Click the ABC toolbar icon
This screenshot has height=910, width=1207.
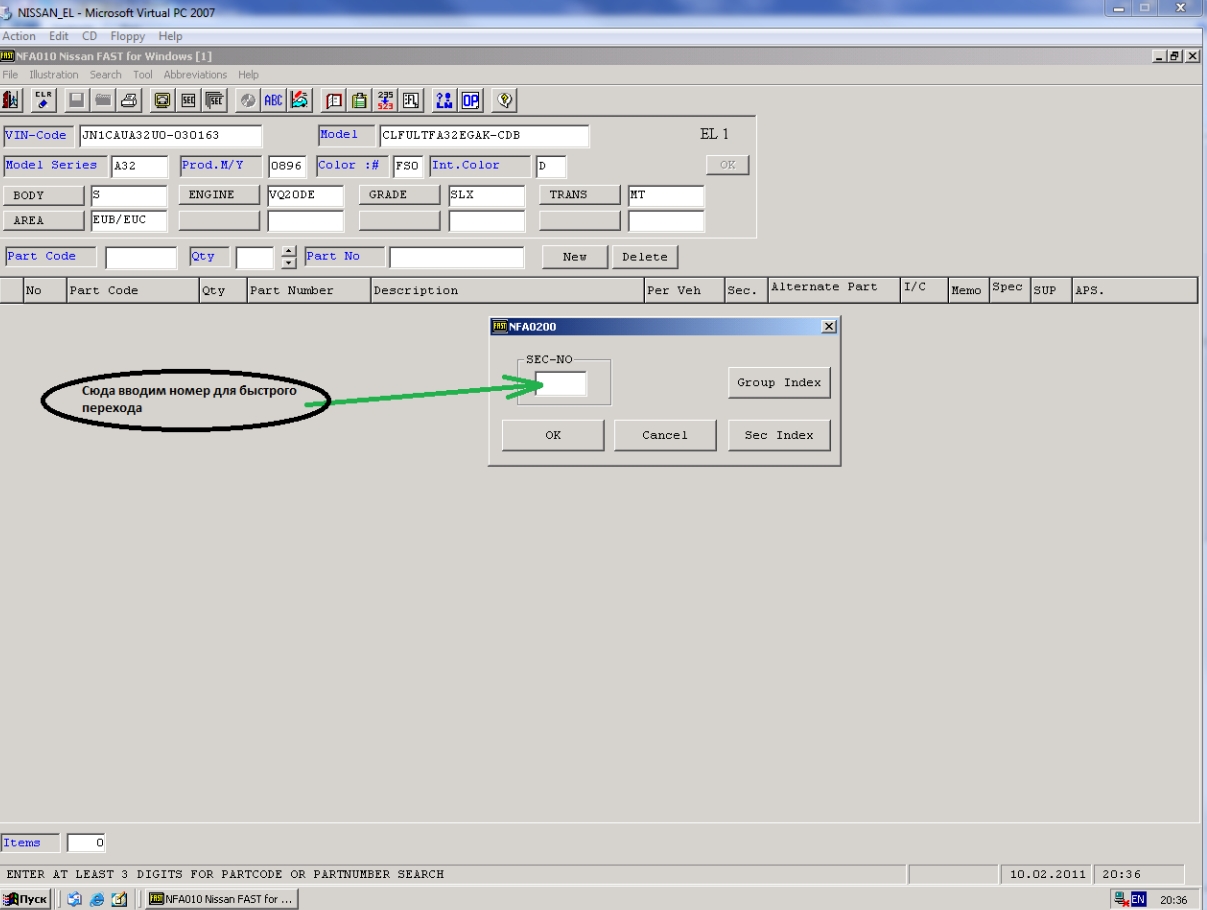coord(272,100)
